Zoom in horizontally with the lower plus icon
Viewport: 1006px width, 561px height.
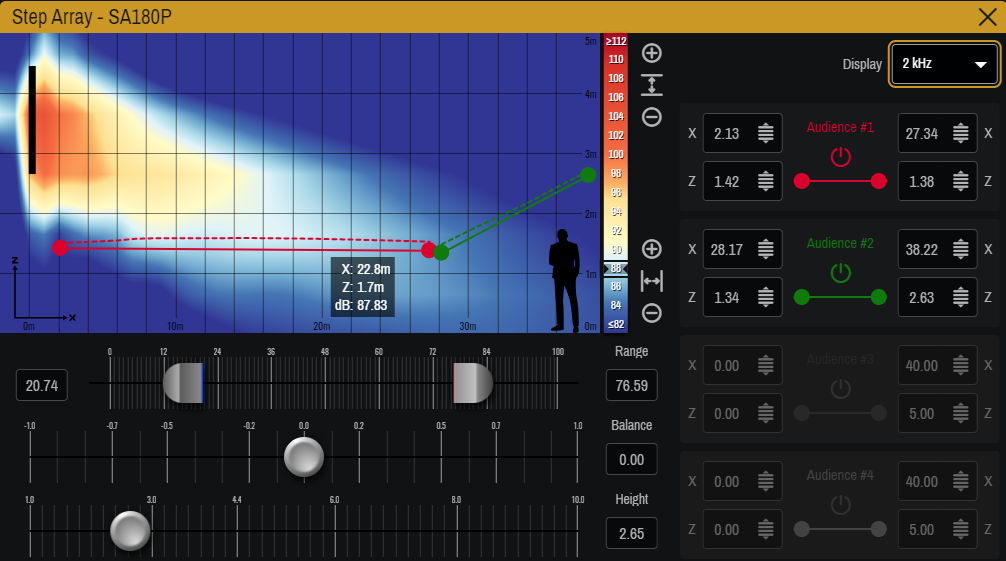pos(652,249)
